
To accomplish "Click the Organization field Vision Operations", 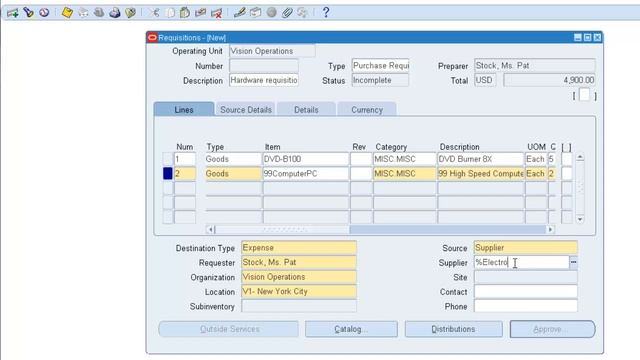I will click(x=299, y=277).
